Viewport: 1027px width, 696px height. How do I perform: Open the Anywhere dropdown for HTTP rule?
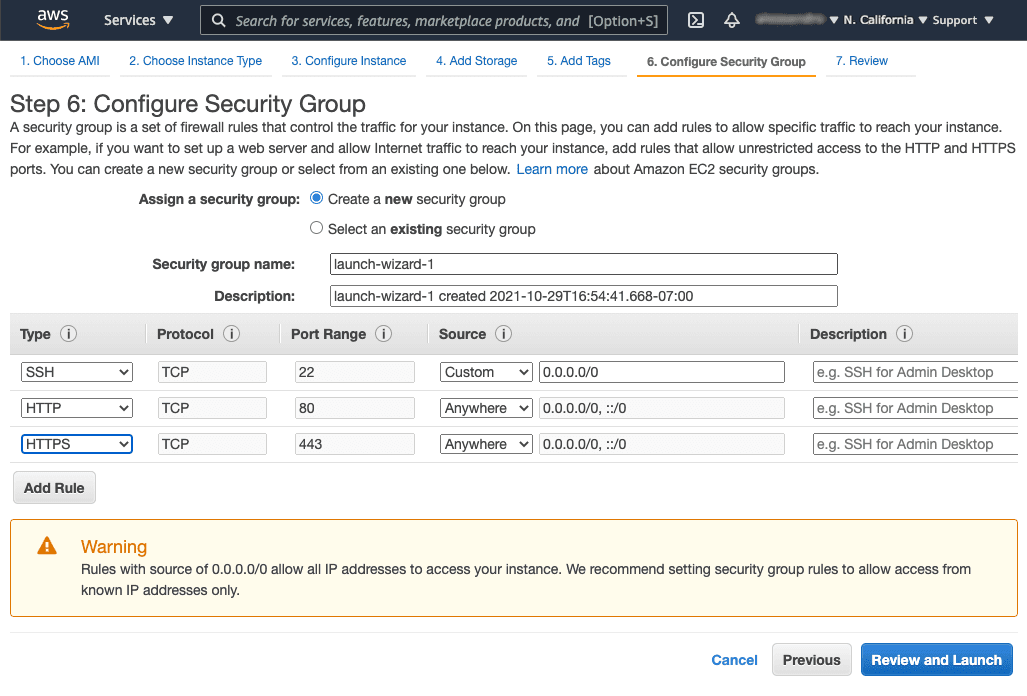[486, 407]
